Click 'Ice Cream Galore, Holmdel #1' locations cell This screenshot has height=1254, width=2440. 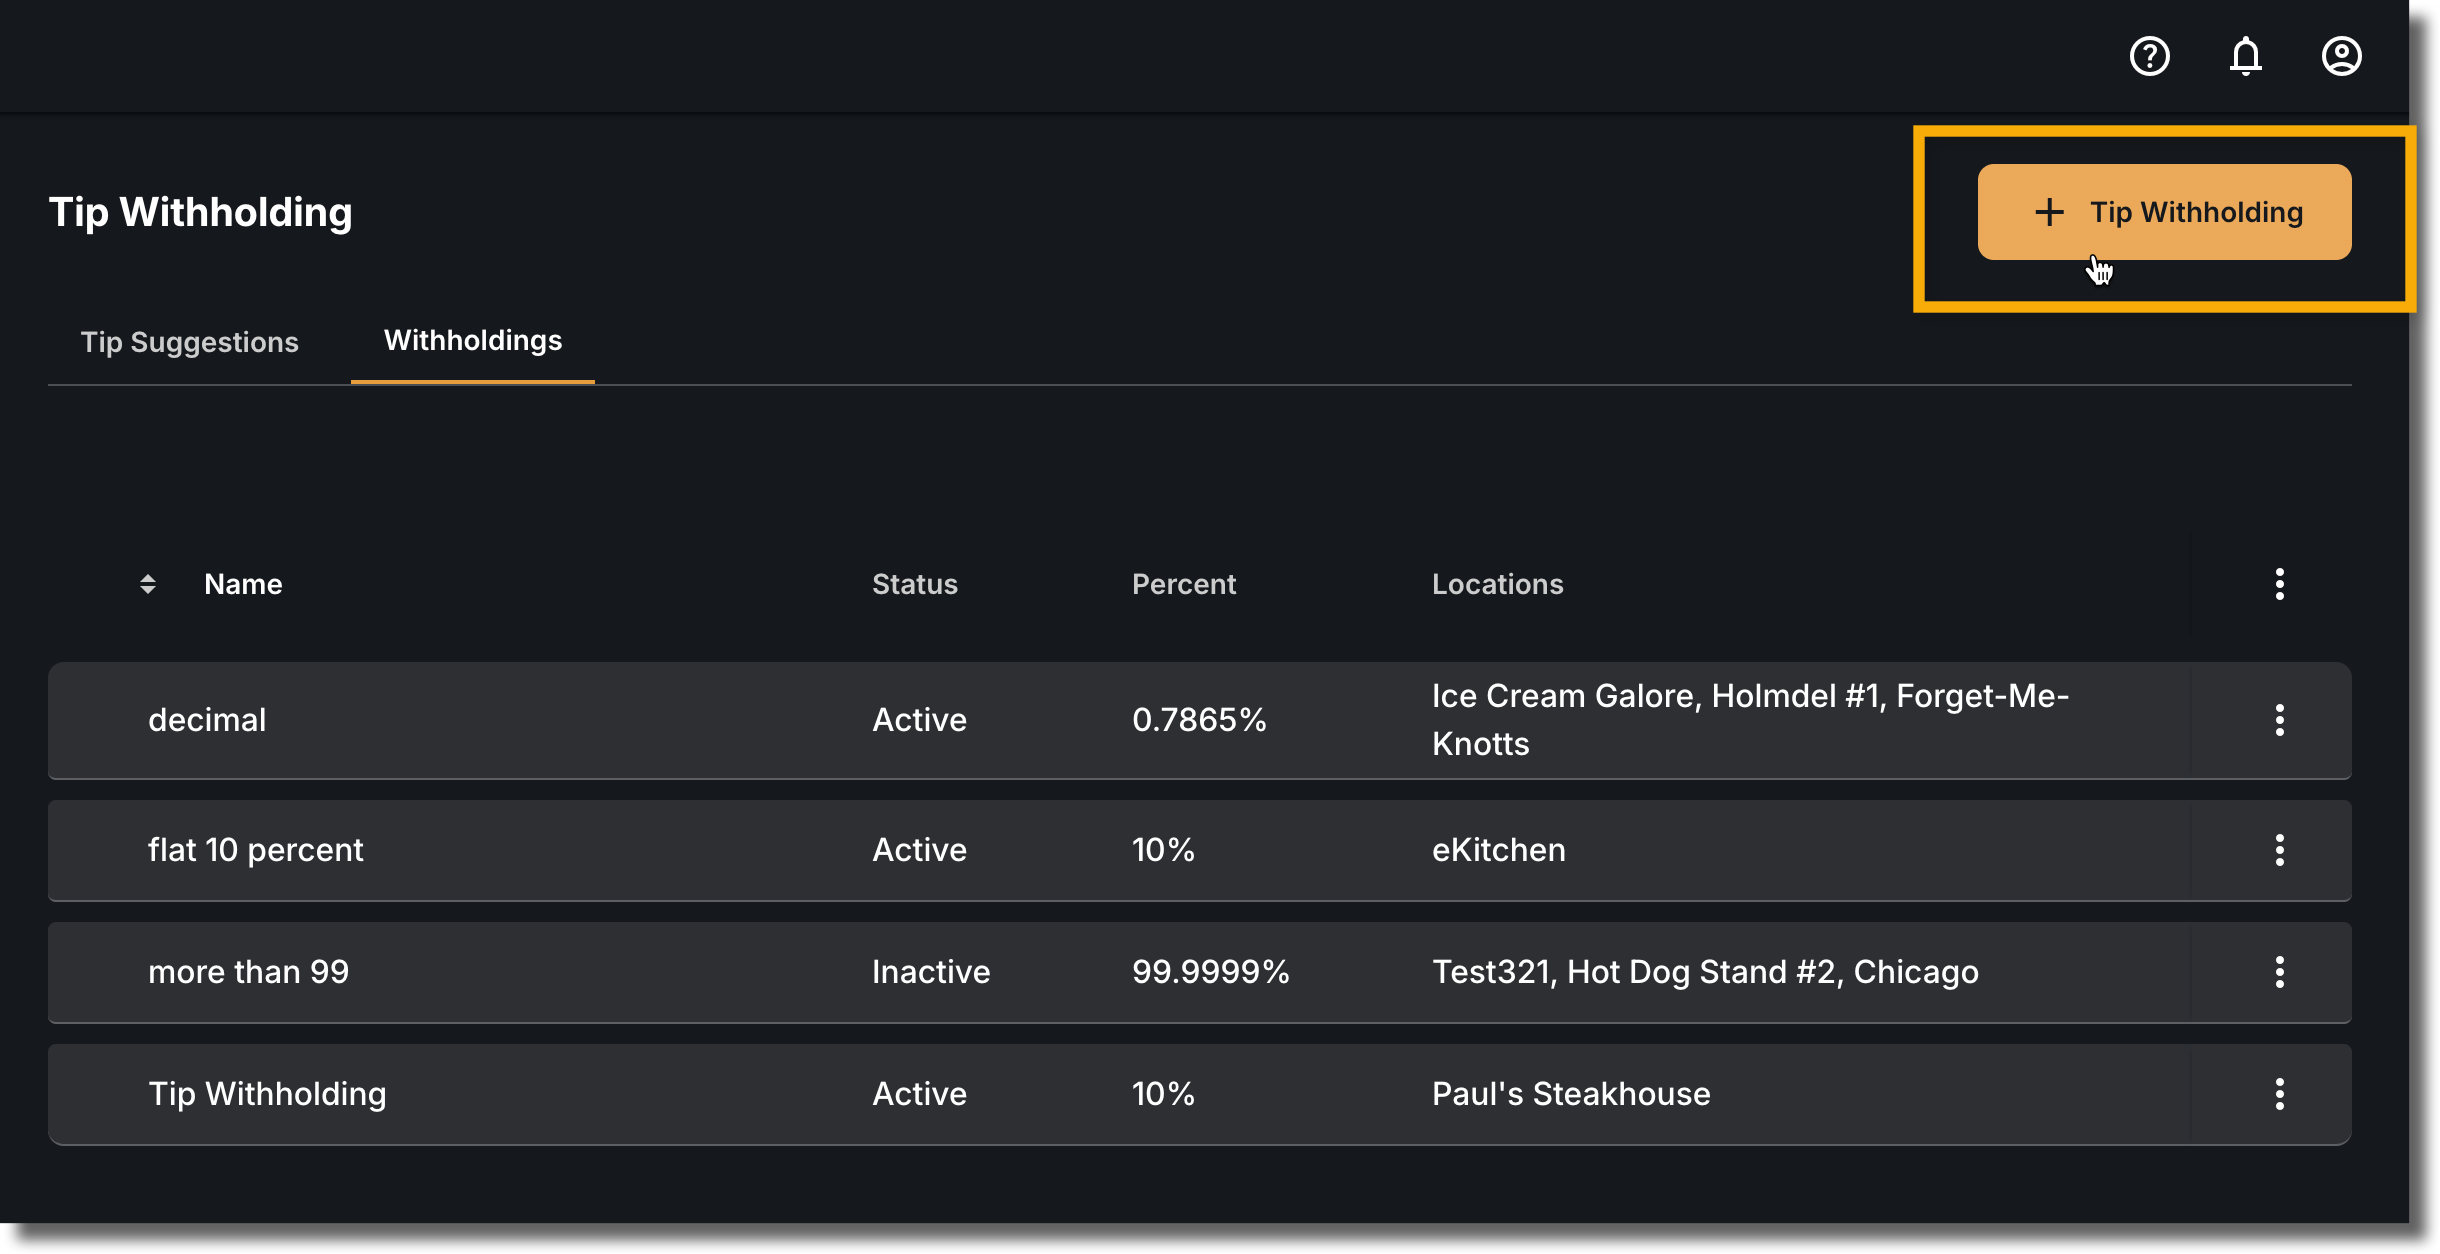tap(1750, 720)
